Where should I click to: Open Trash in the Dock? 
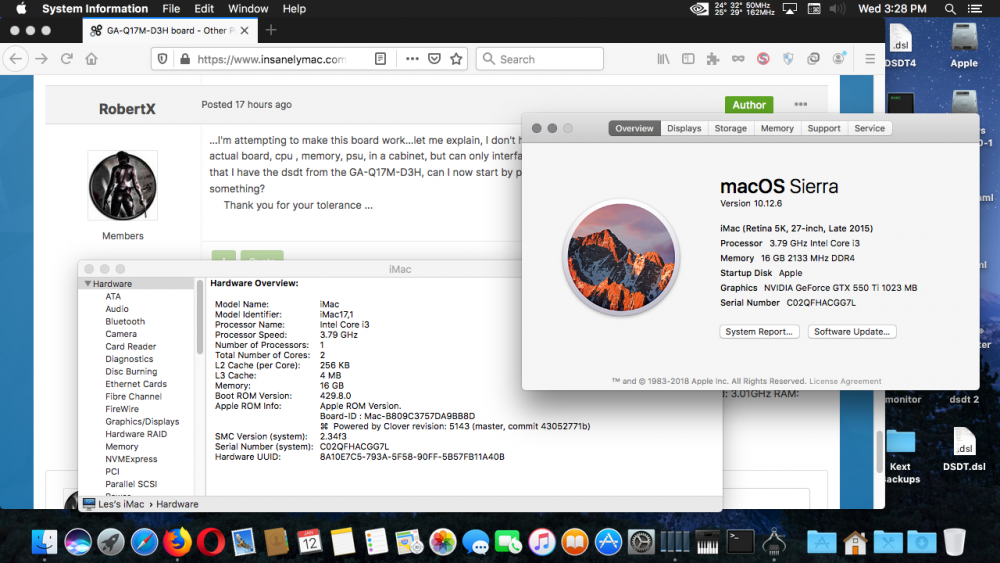(955, 542)
